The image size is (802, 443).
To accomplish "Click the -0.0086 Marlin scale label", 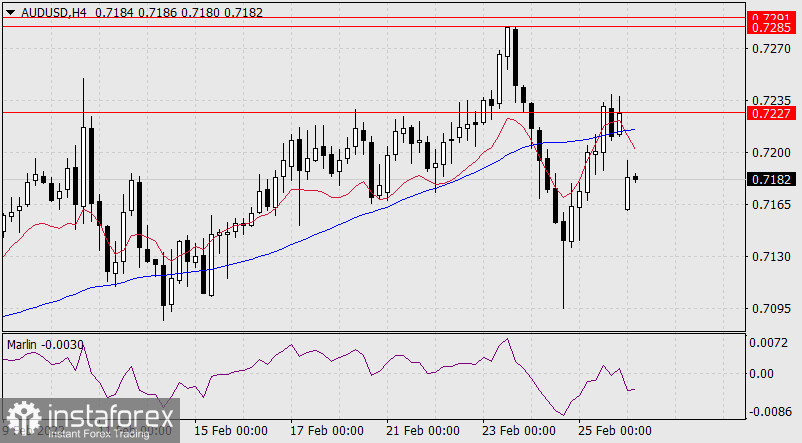I will click(770, 411).
